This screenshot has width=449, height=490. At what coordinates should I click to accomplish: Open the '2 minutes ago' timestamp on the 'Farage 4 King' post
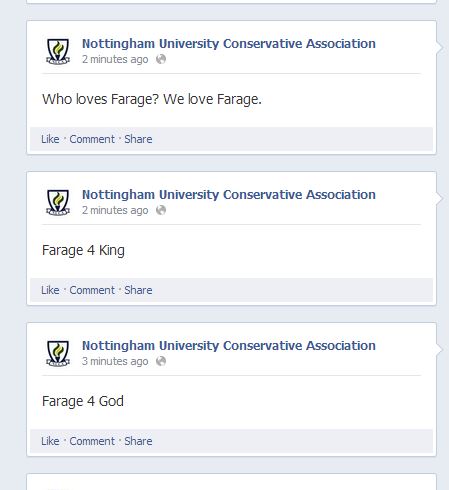click(x=115, y=210)
